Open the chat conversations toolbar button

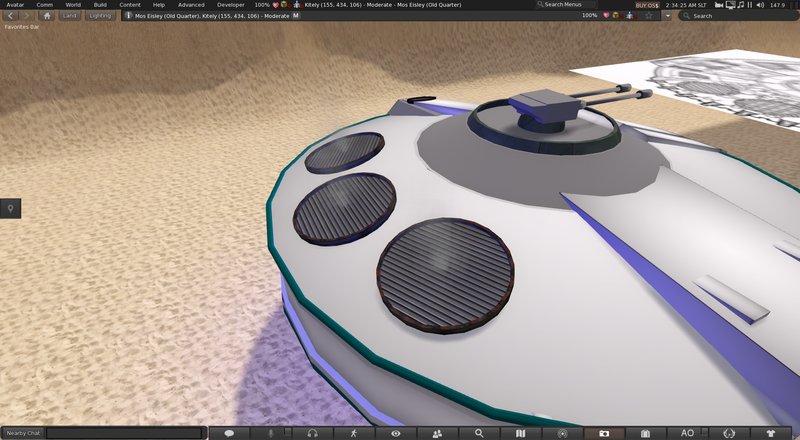(x=229, y=433)
